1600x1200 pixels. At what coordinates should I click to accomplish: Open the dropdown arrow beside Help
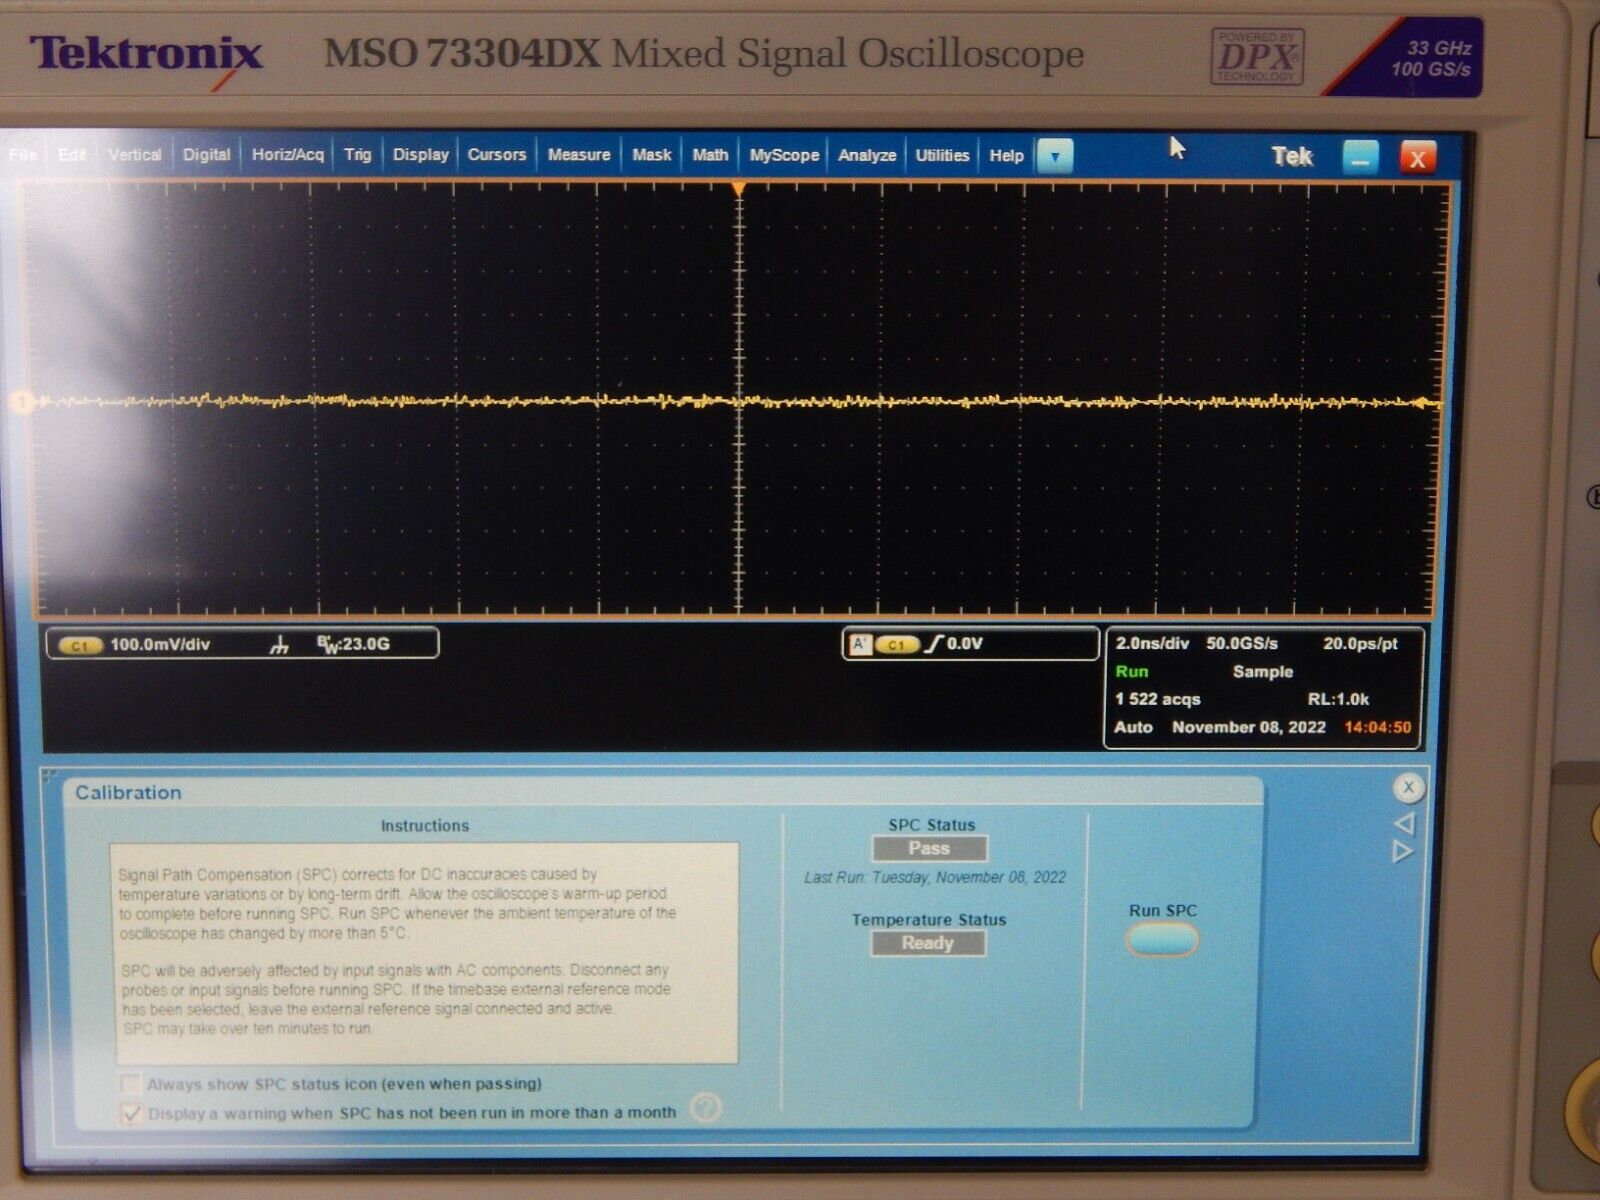(x=1055, y=156)
